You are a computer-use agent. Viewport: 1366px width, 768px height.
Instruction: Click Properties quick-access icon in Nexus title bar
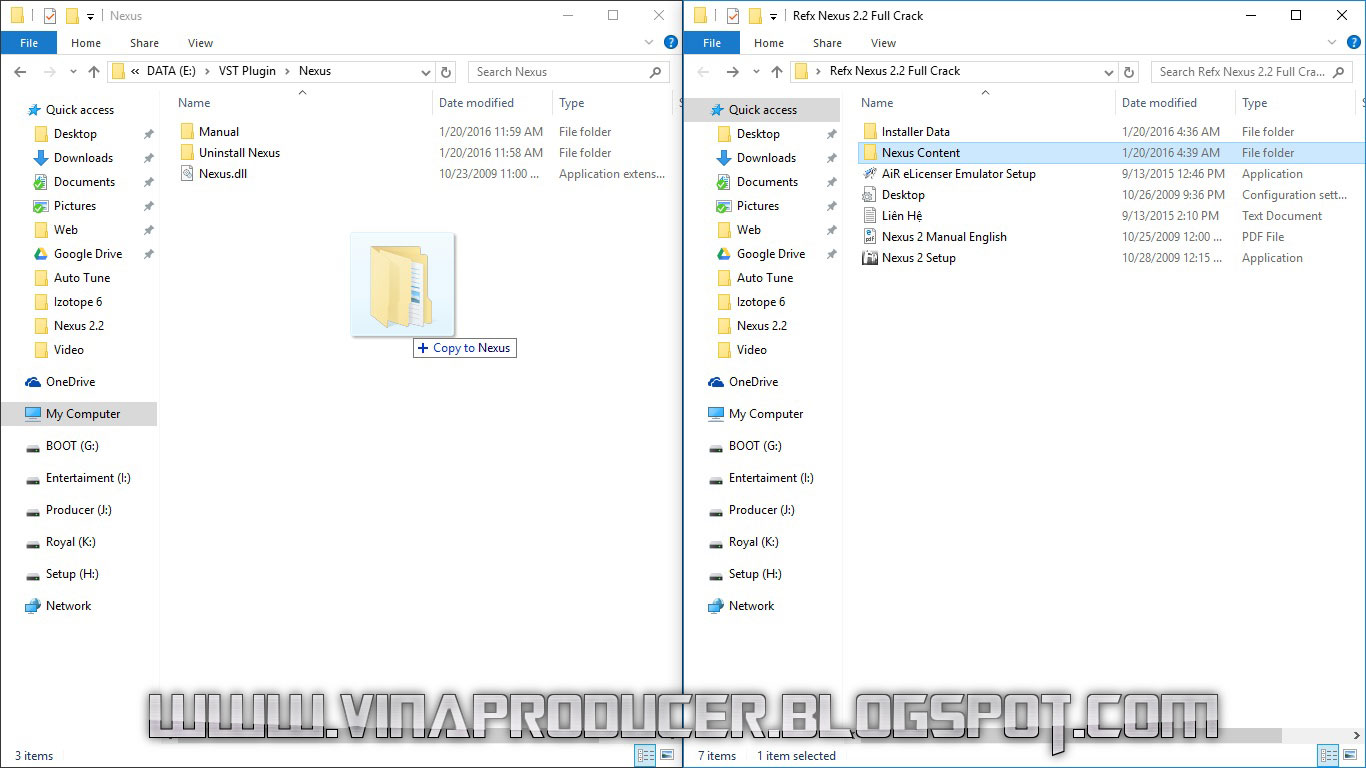pyautogui.click(x=50, y=16)
